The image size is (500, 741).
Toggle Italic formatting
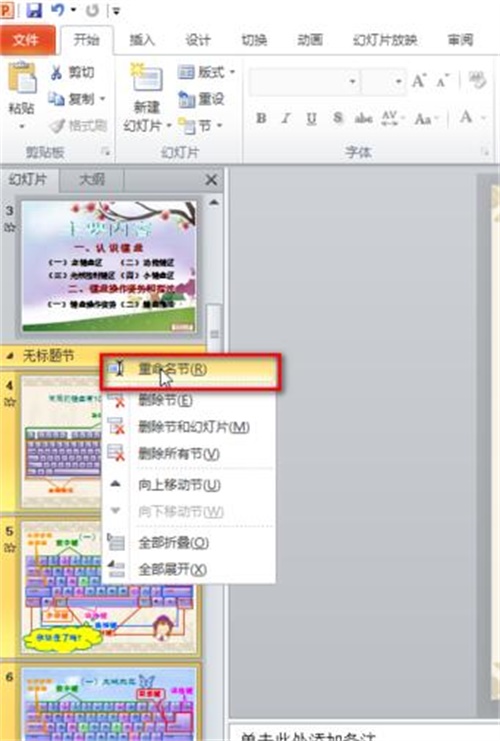click(x=285, y=118)
